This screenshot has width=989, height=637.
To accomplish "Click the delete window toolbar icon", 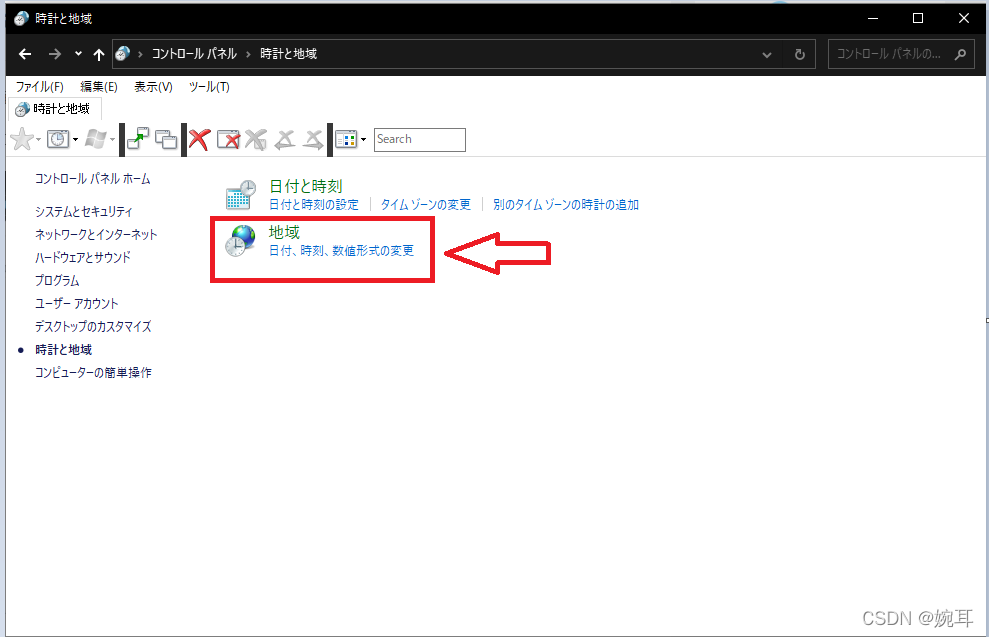I will [228, 139].
